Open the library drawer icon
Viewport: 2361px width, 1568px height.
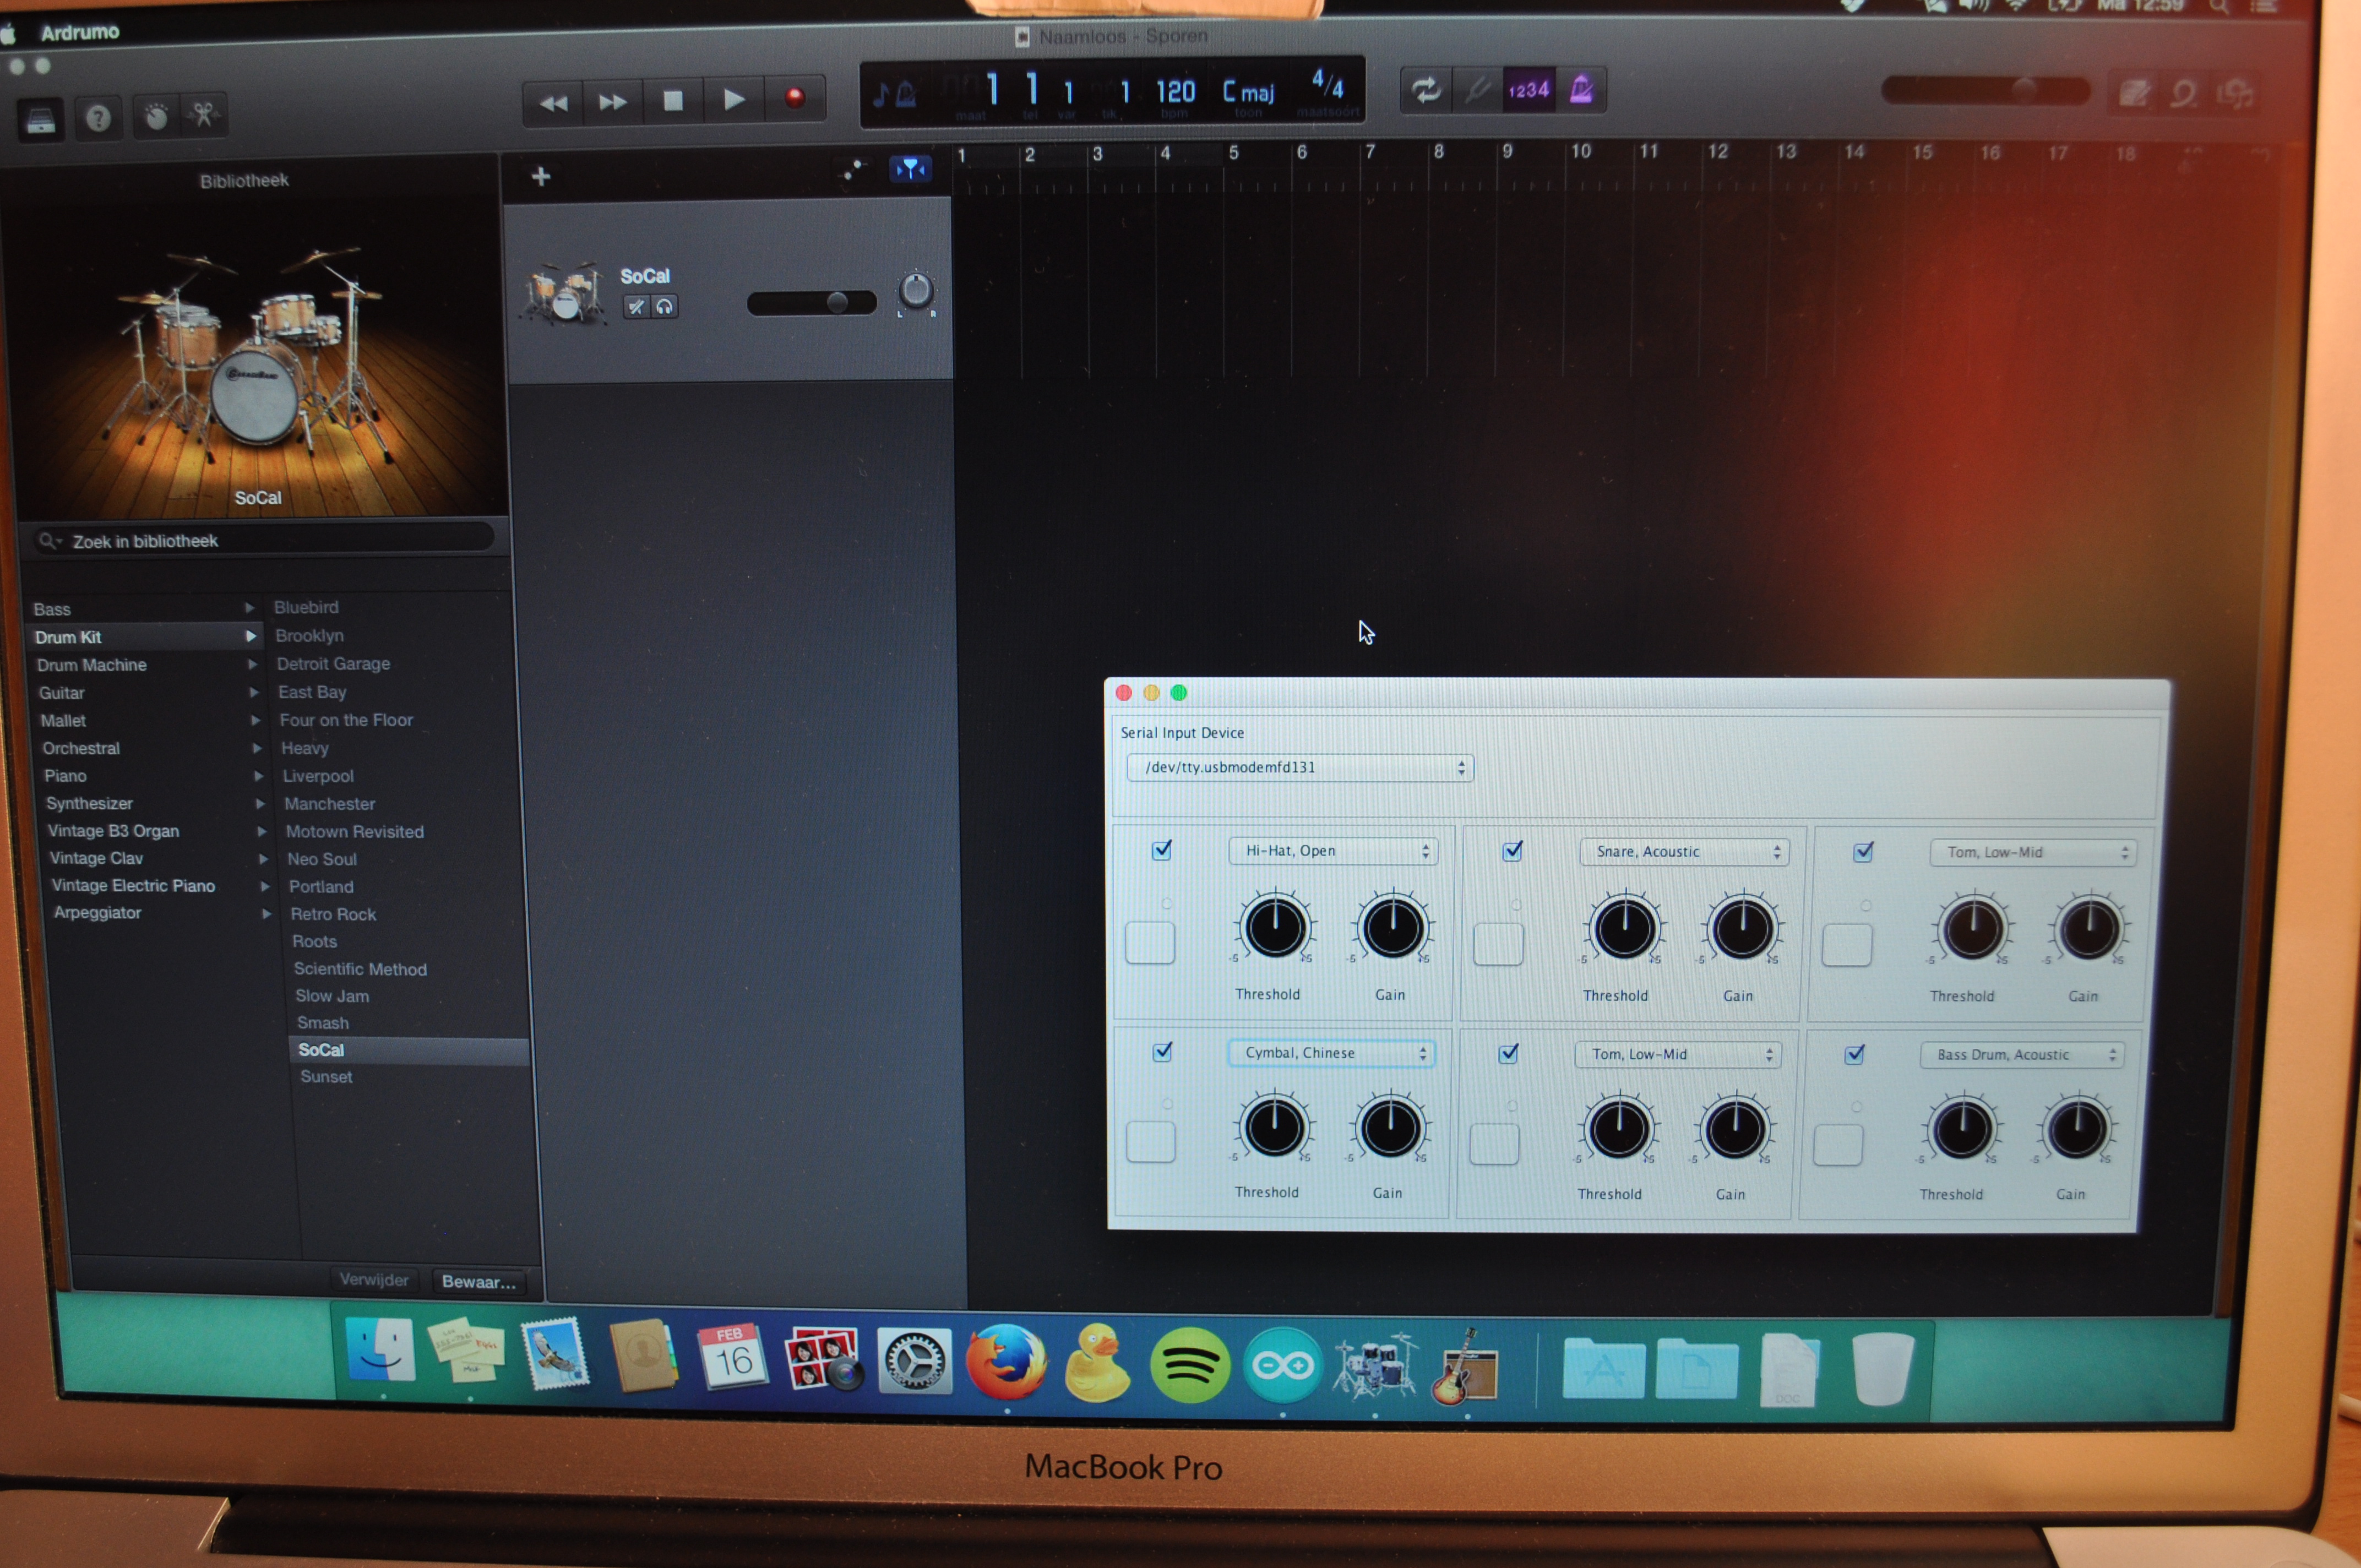click(x=41, y=121)
